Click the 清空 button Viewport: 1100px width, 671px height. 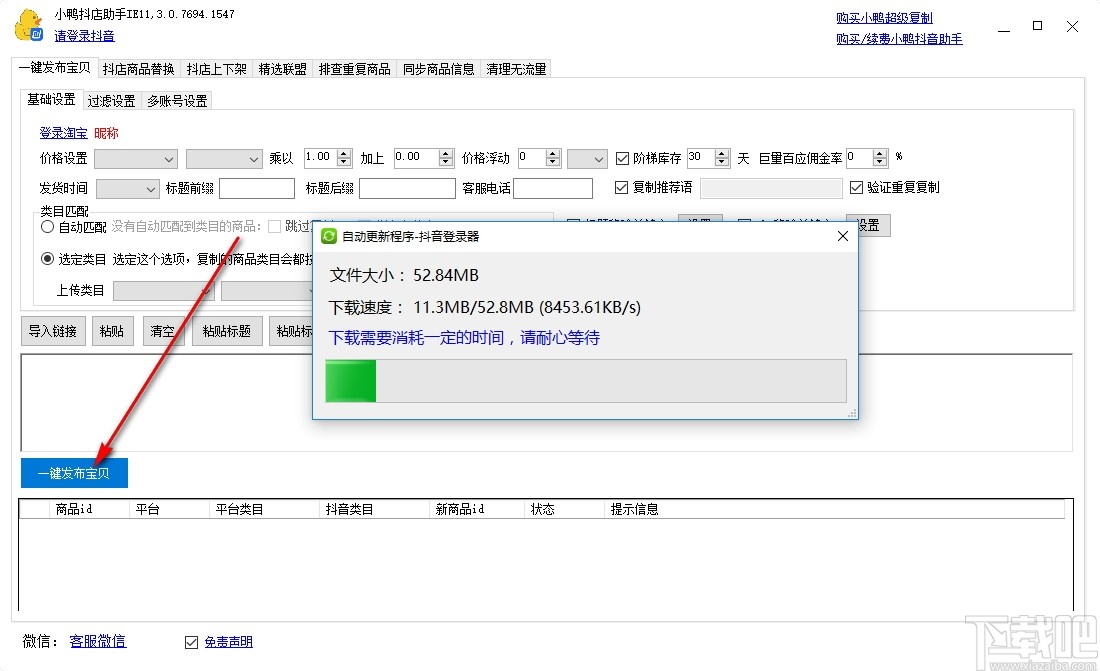[163, 331]
